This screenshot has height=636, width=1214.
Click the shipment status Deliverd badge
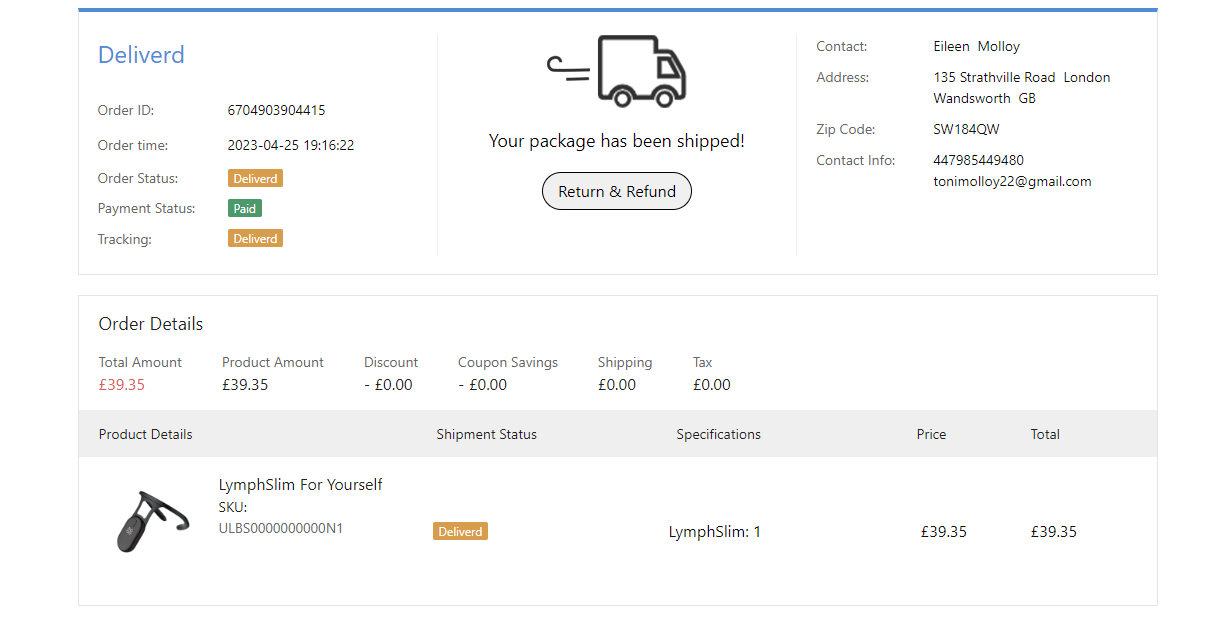pyautogui.click(x=460, y=531)
